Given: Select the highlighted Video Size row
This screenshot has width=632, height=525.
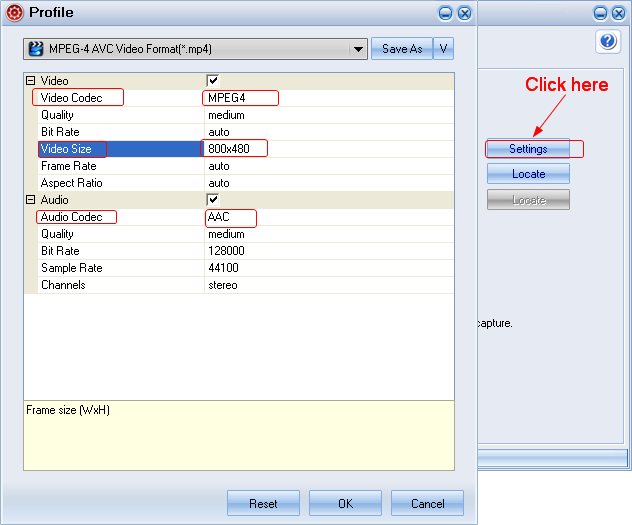Looking at the screenshot, I should point(246,149).
